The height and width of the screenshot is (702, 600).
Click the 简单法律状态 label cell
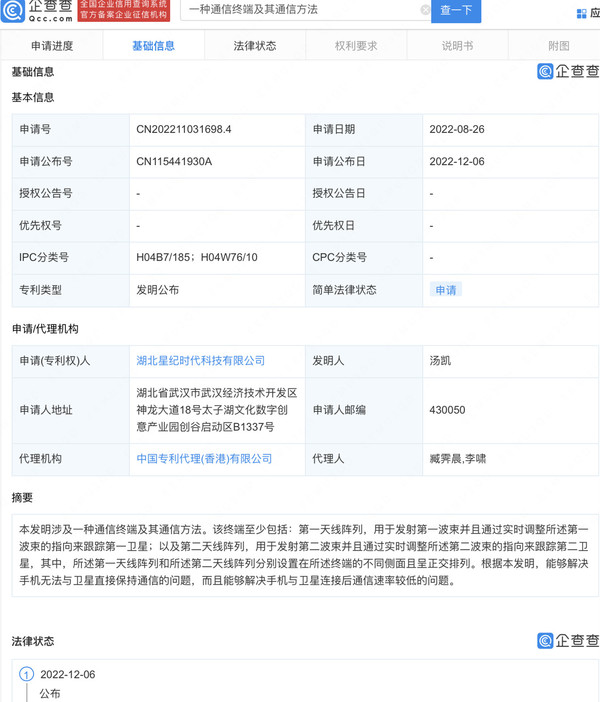pos(364,290)
